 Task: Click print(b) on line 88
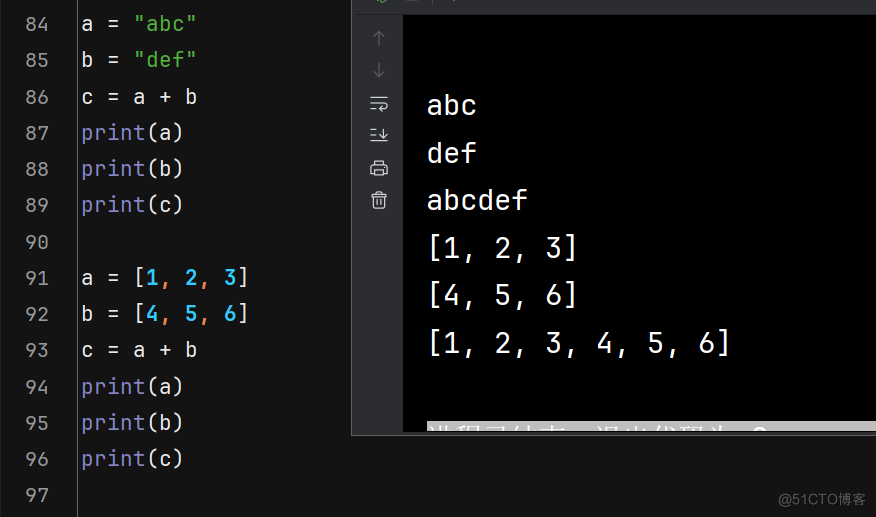coord(132,169)
